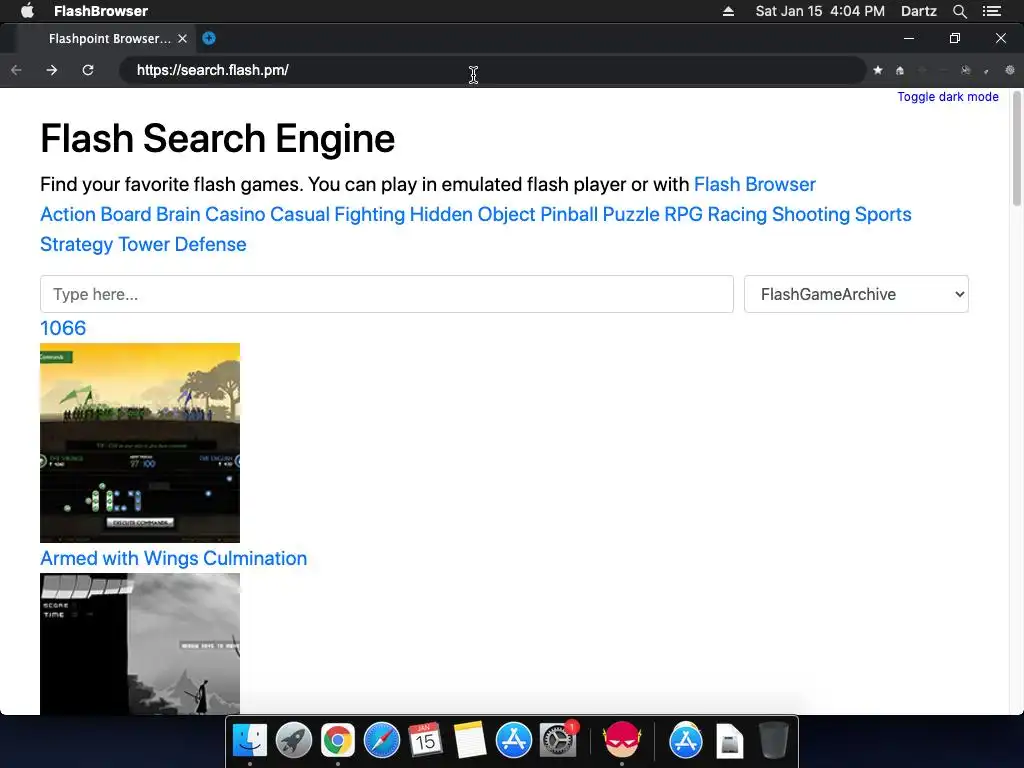This screenshot has height=768, width=1024.
Task: Click the bookmark star icon
Action: point(878,70)
